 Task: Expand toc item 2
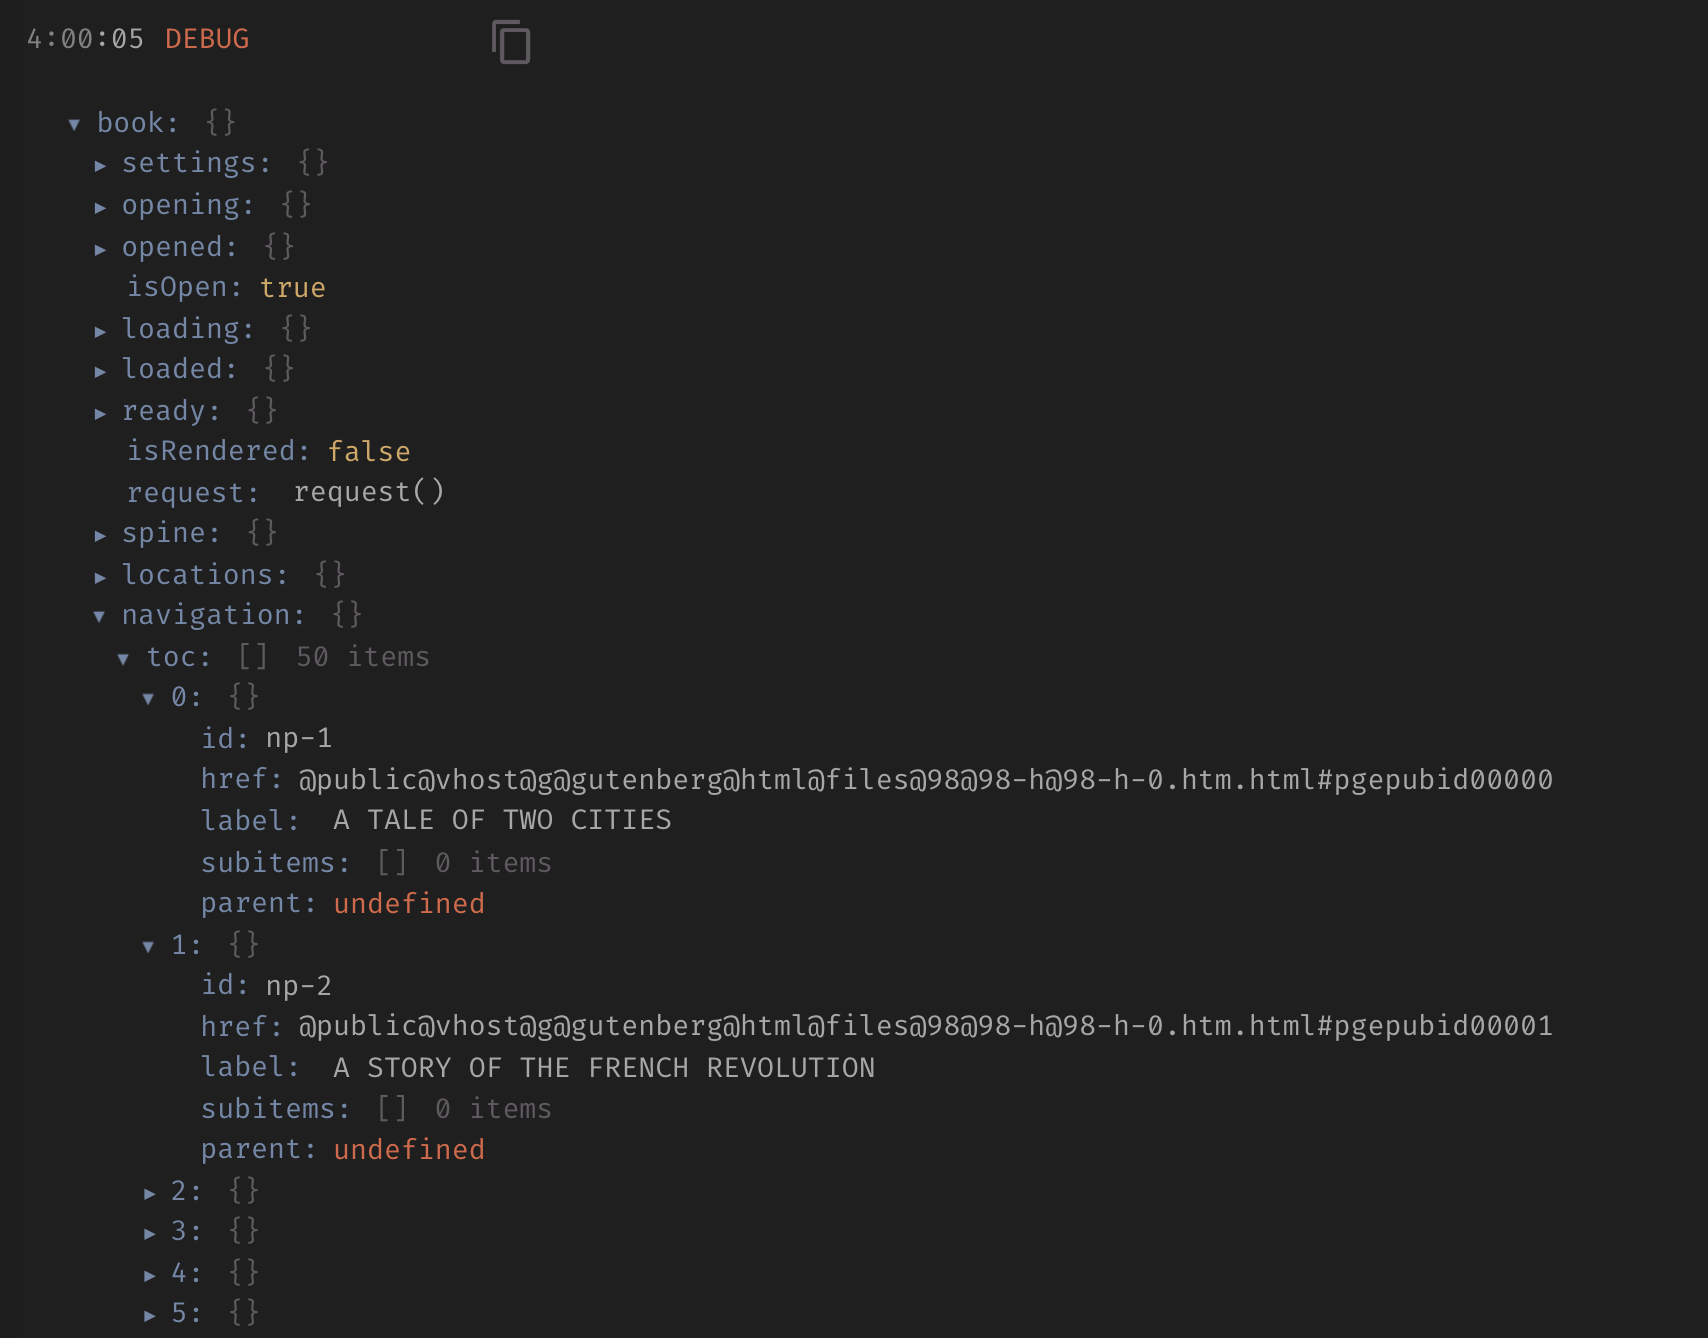(148, 1191)
